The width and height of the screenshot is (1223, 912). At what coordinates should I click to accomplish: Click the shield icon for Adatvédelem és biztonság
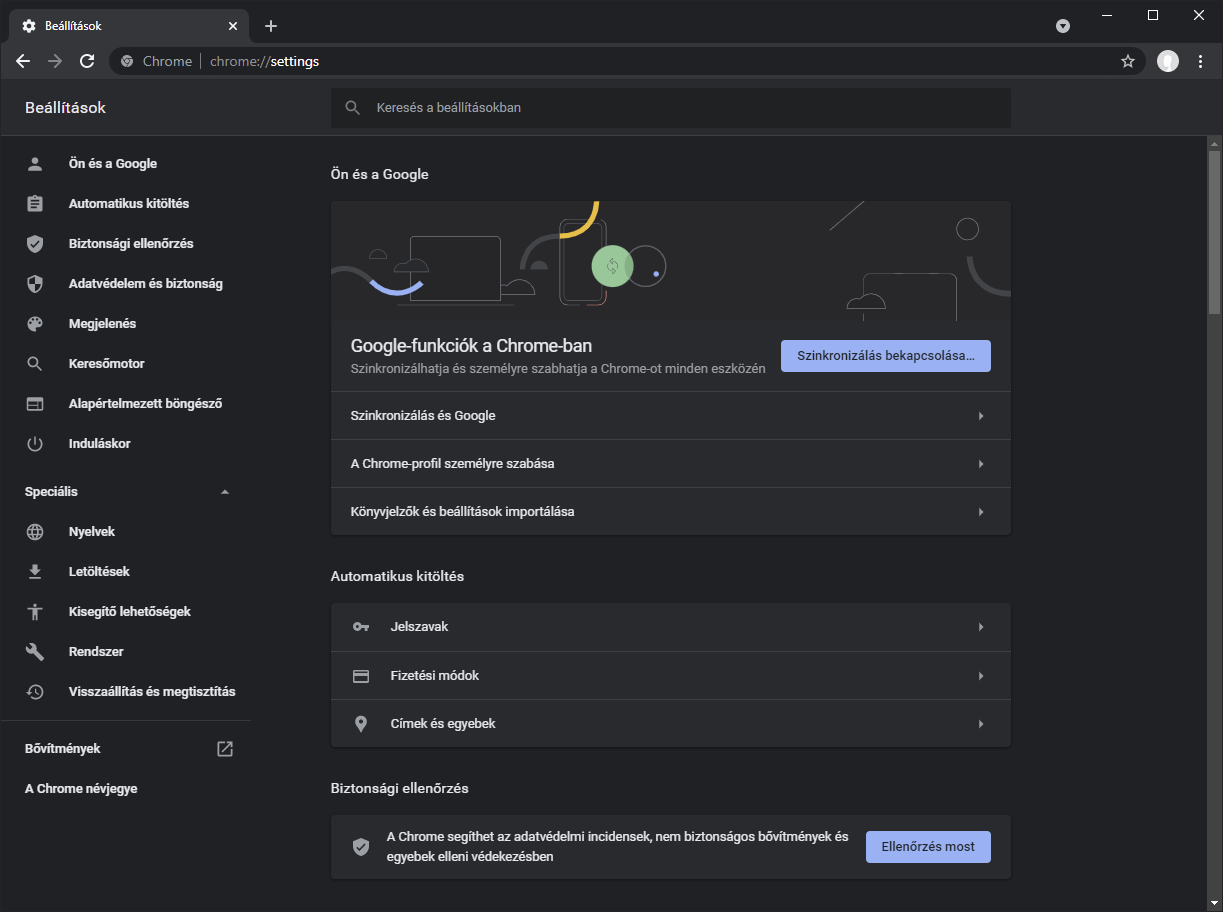pyautogui.click(x=35, y=283)
